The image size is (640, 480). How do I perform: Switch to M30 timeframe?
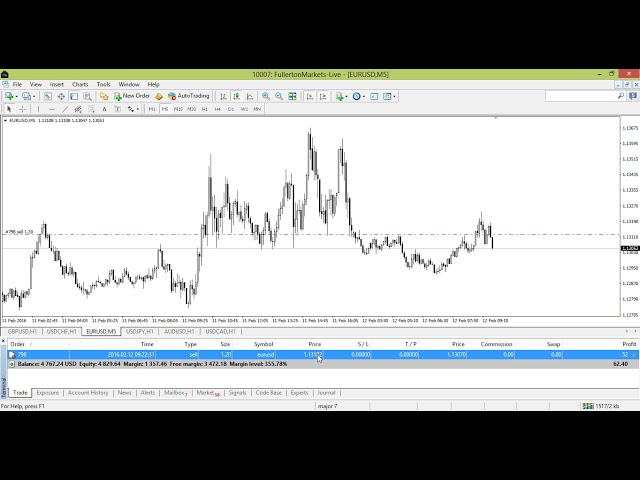coord(191,109)
